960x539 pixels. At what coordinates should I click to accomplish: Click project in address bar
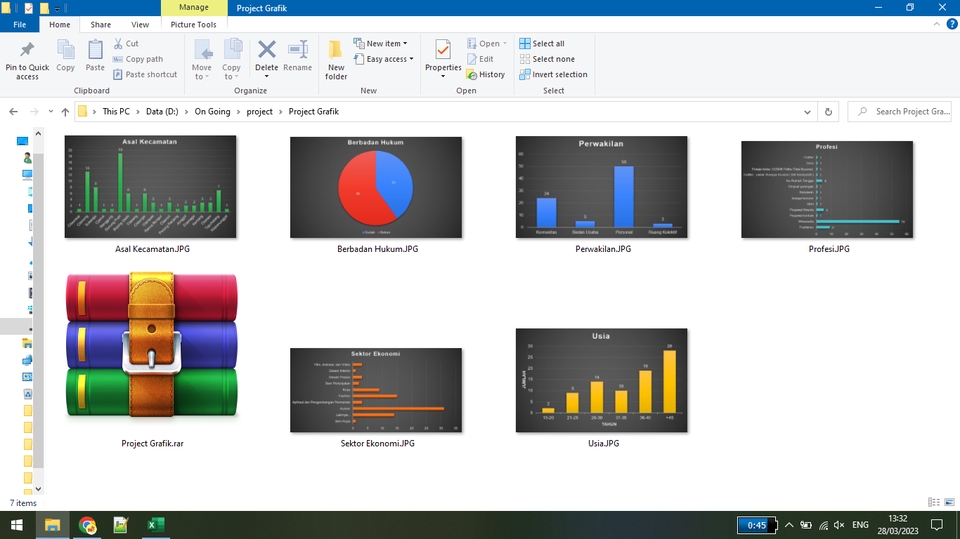click(260, 111)
